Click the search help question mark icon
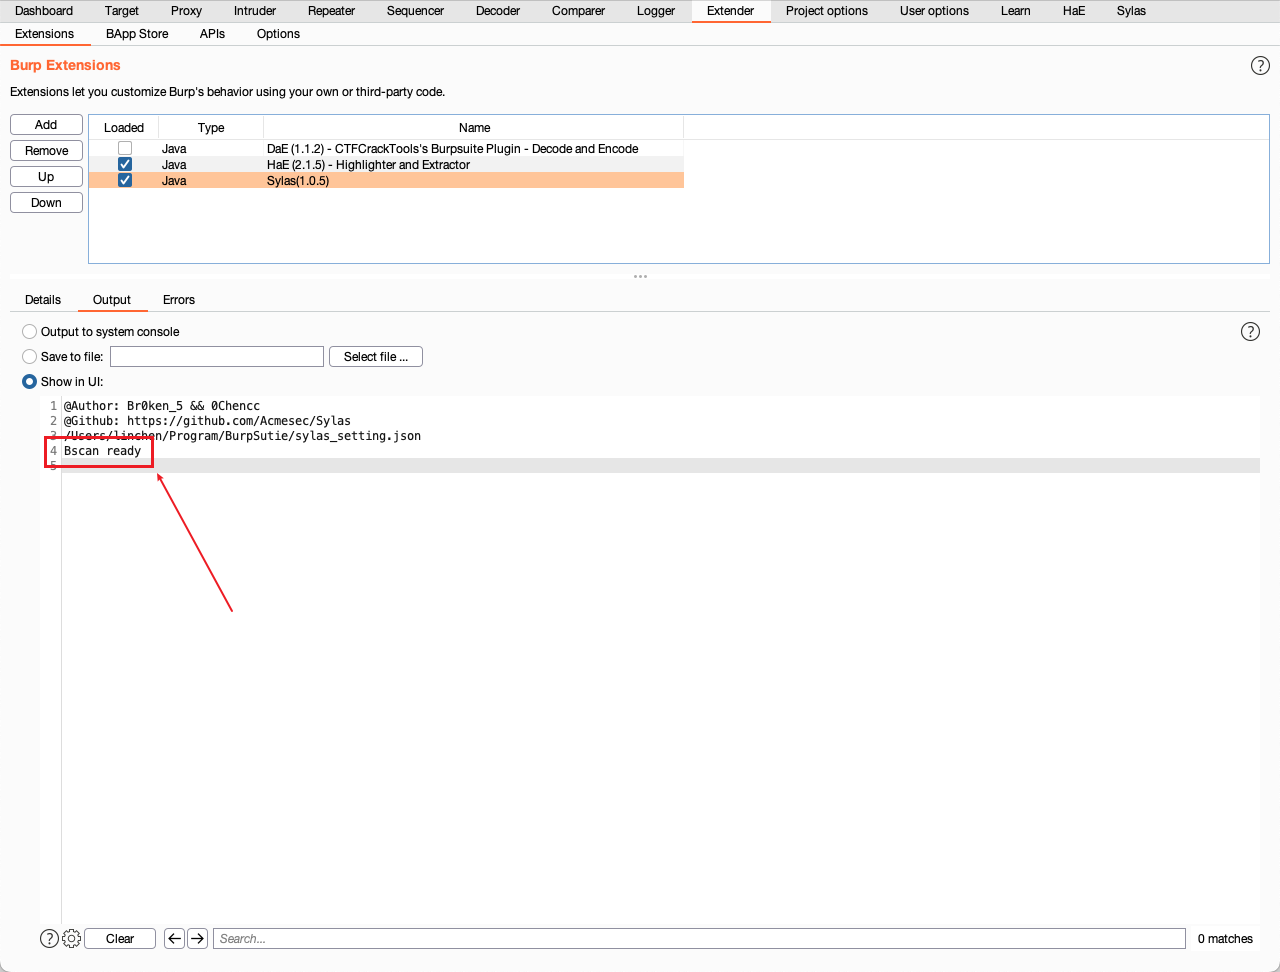 tap(49, 938)
